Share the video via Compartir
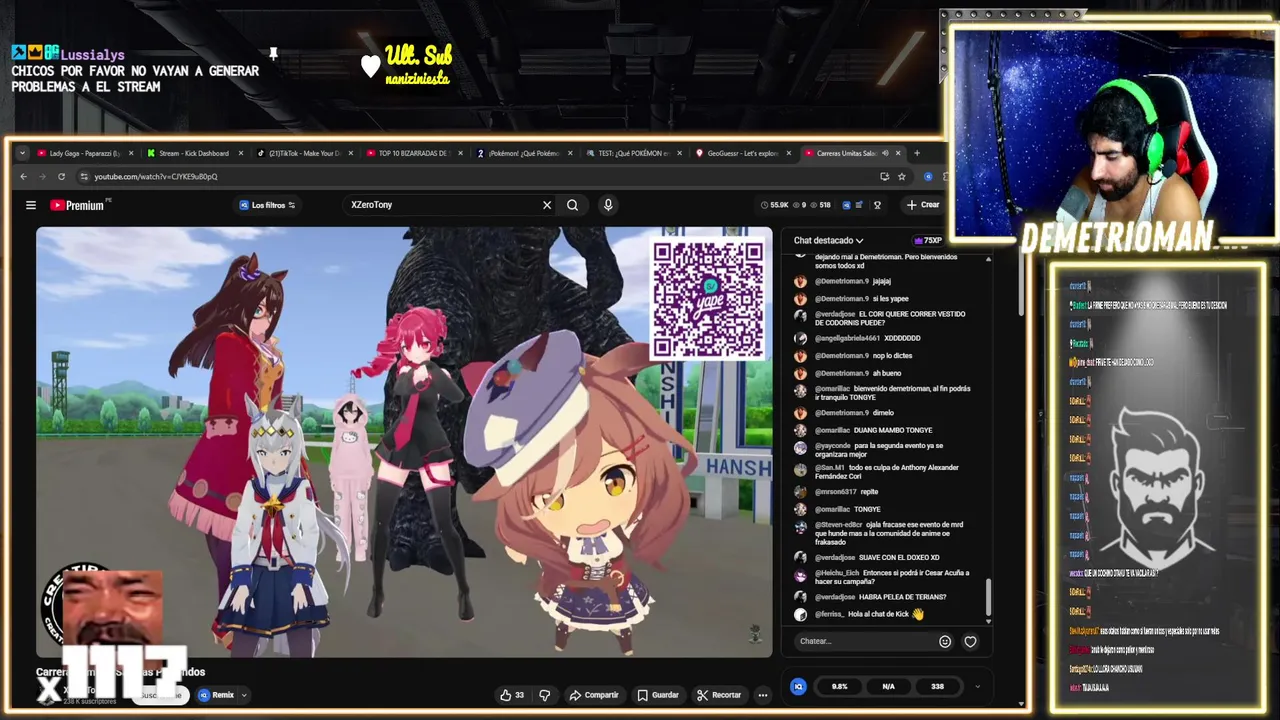The width and height of the screenshot is (1280, 720). (594, 695)
